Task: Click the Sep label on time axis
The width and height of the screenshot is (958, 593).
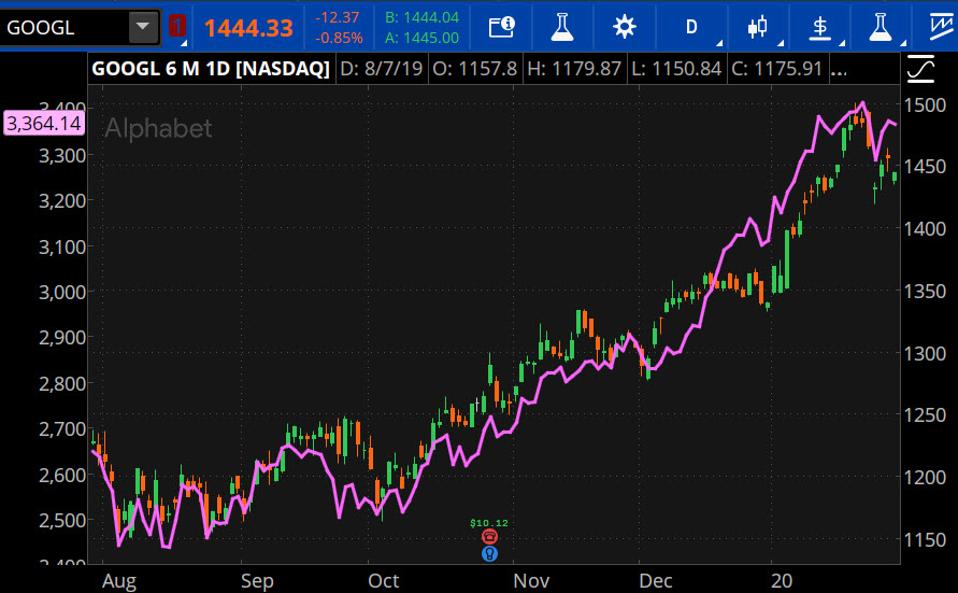Action: pos(257,581)
